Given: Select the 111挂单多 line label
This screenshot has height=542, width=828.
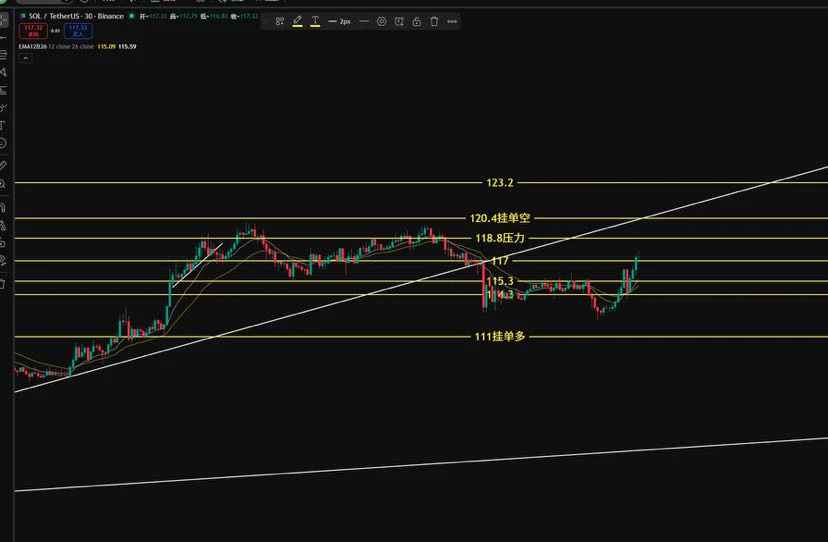Looking at the screenshot, I should [500, 337].
